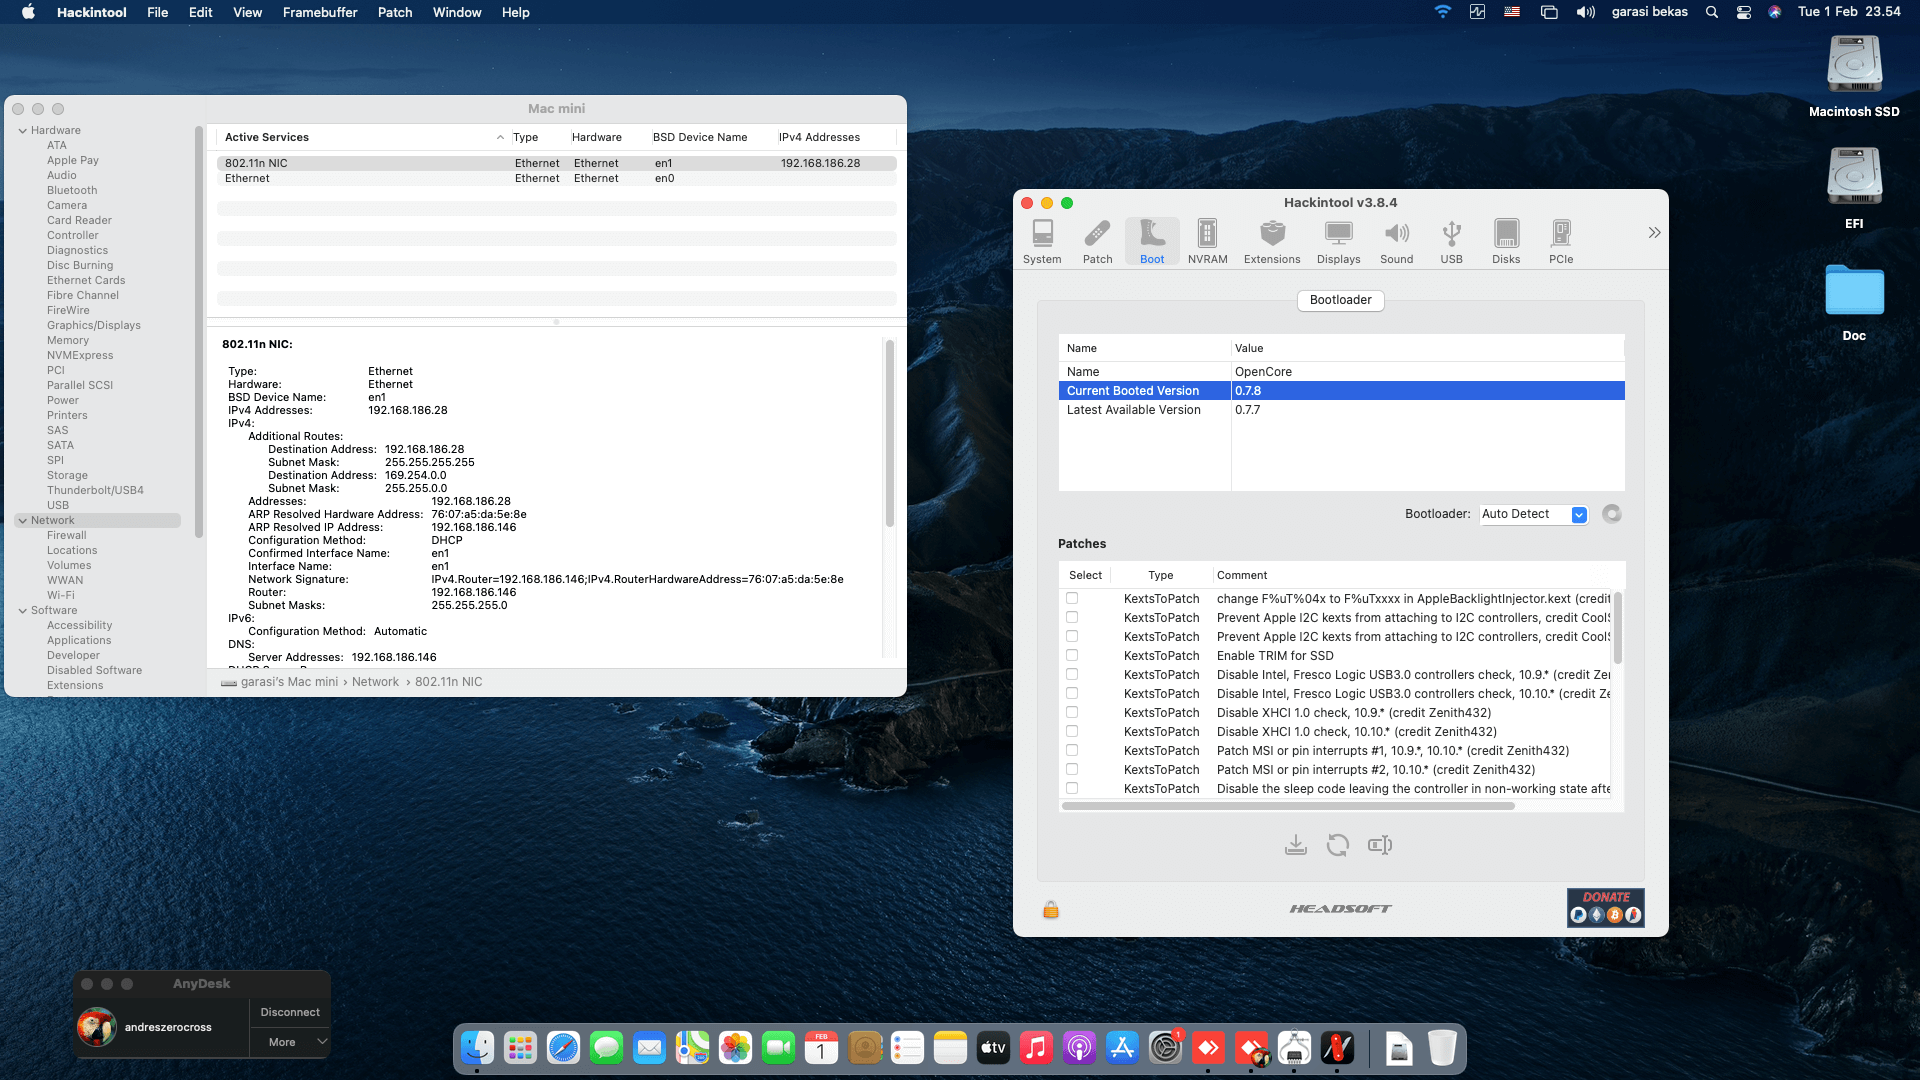Collapse the Hardware tree in System Information
1920x1080 pixels.
tap(21, 130)
